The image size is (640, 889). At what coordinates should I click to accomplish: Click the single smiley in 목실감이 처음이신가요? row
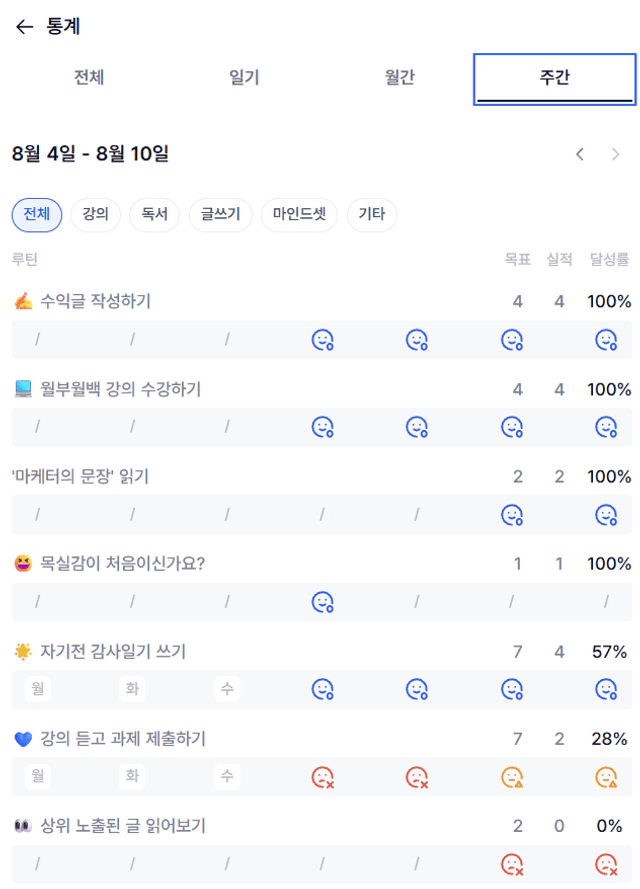[323, 602]
